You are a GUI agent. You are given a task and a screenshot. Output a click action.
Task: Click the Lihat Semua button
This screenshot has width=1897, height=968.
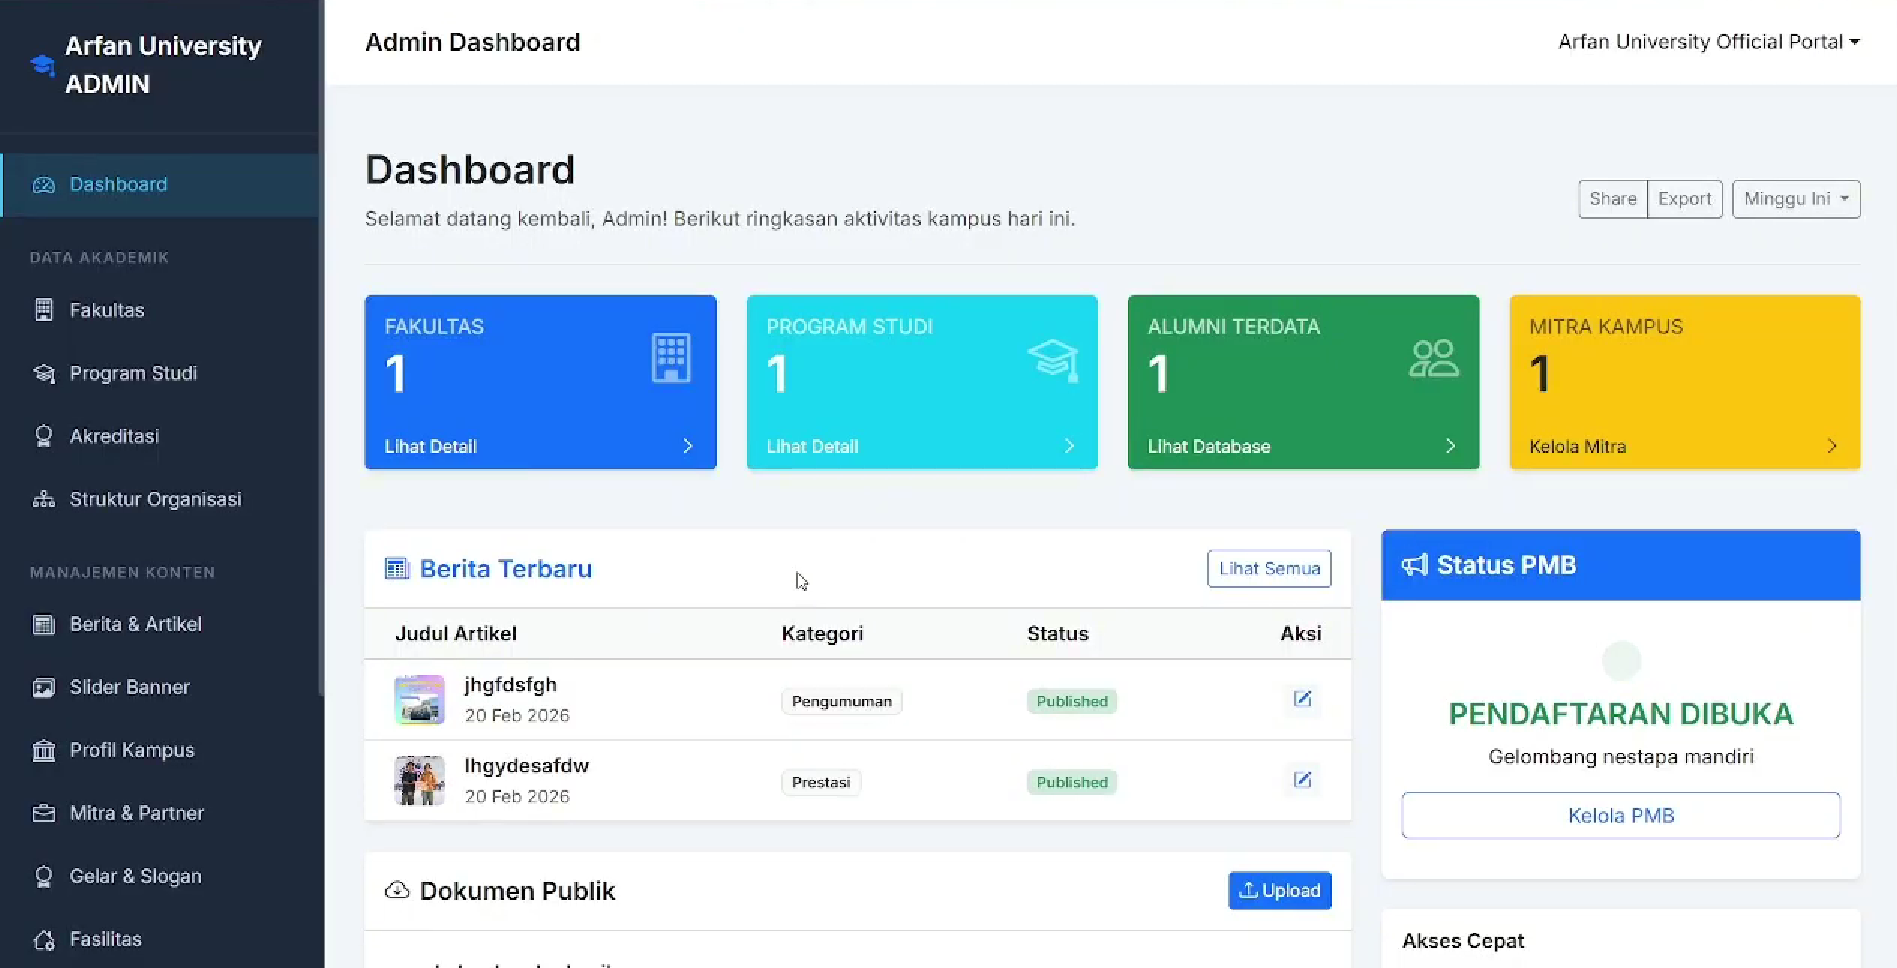[1269, 568]
